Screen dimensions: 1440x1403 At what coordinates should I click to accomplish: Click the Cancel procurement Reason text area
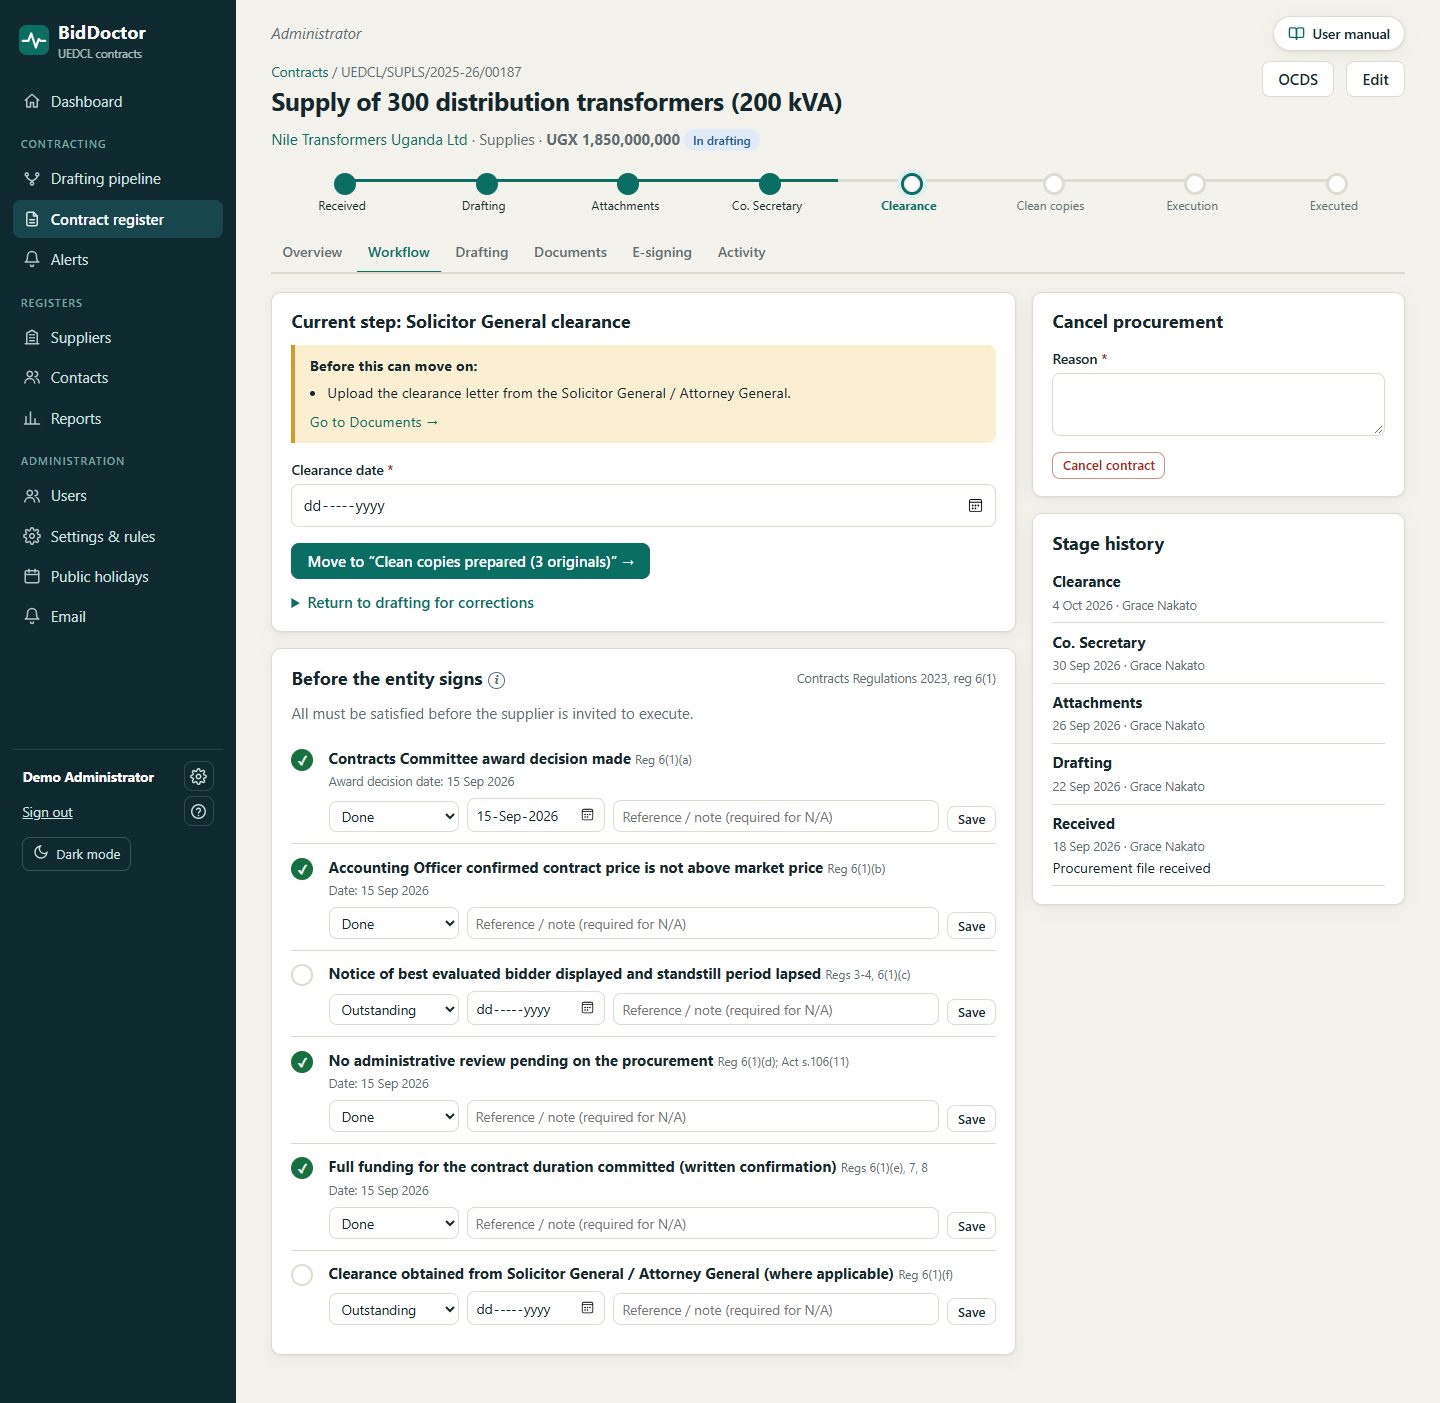tap(1218, 404)
